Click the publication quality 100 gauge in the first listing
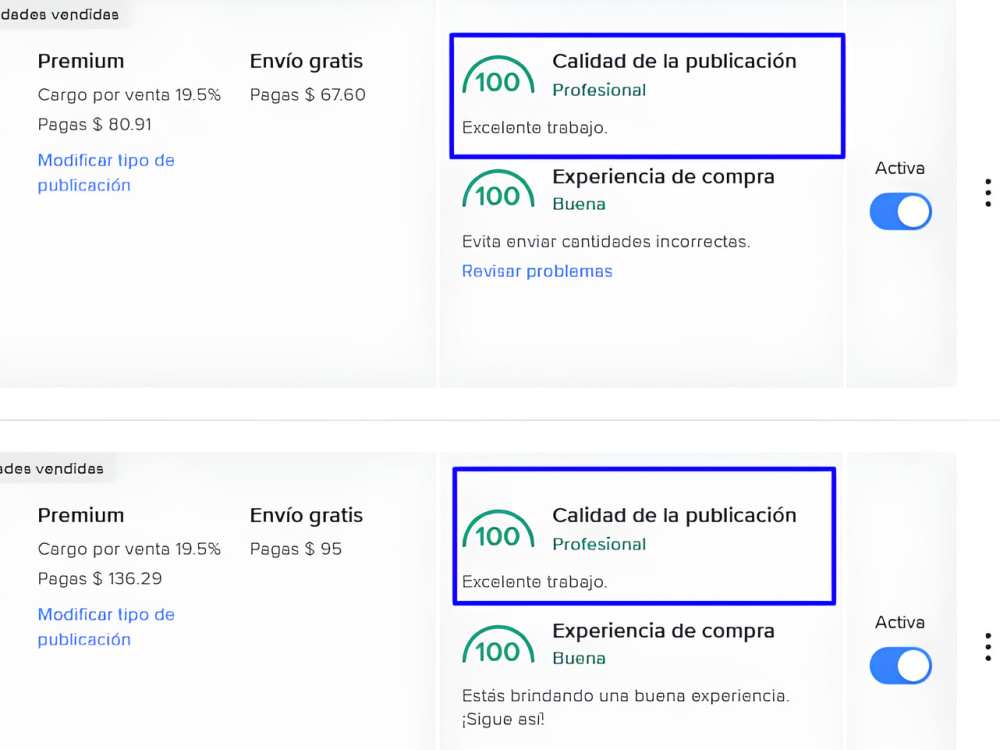This screenshot has height=750, width=1000. click(x=498, y=76)
